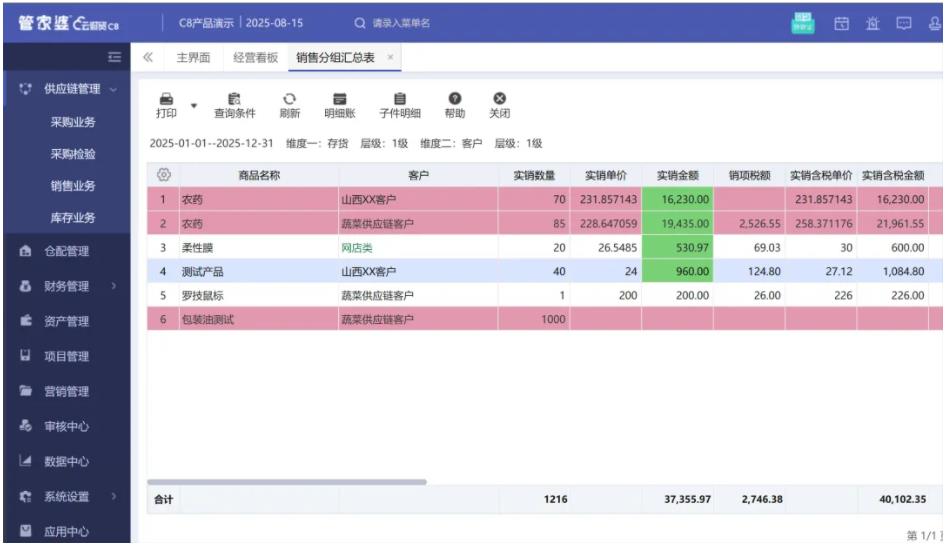The height and width of the screenshot is (550, 950).
Task: Open 库存业务 sidebar item
Action: pyautogui.click(x=73, y=218)
